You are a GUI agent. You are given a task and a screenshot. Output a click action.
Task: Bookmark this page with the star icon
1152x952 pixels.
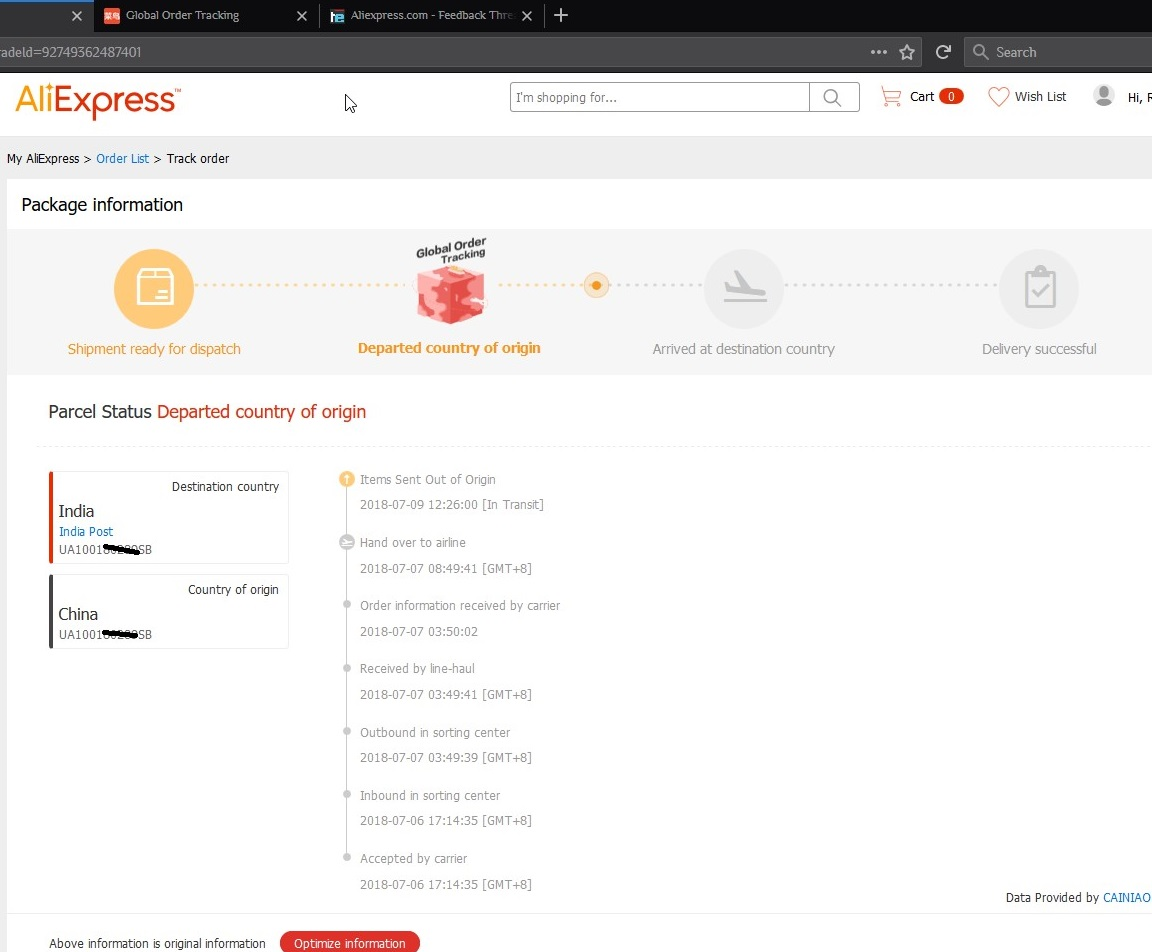(907, 52)
